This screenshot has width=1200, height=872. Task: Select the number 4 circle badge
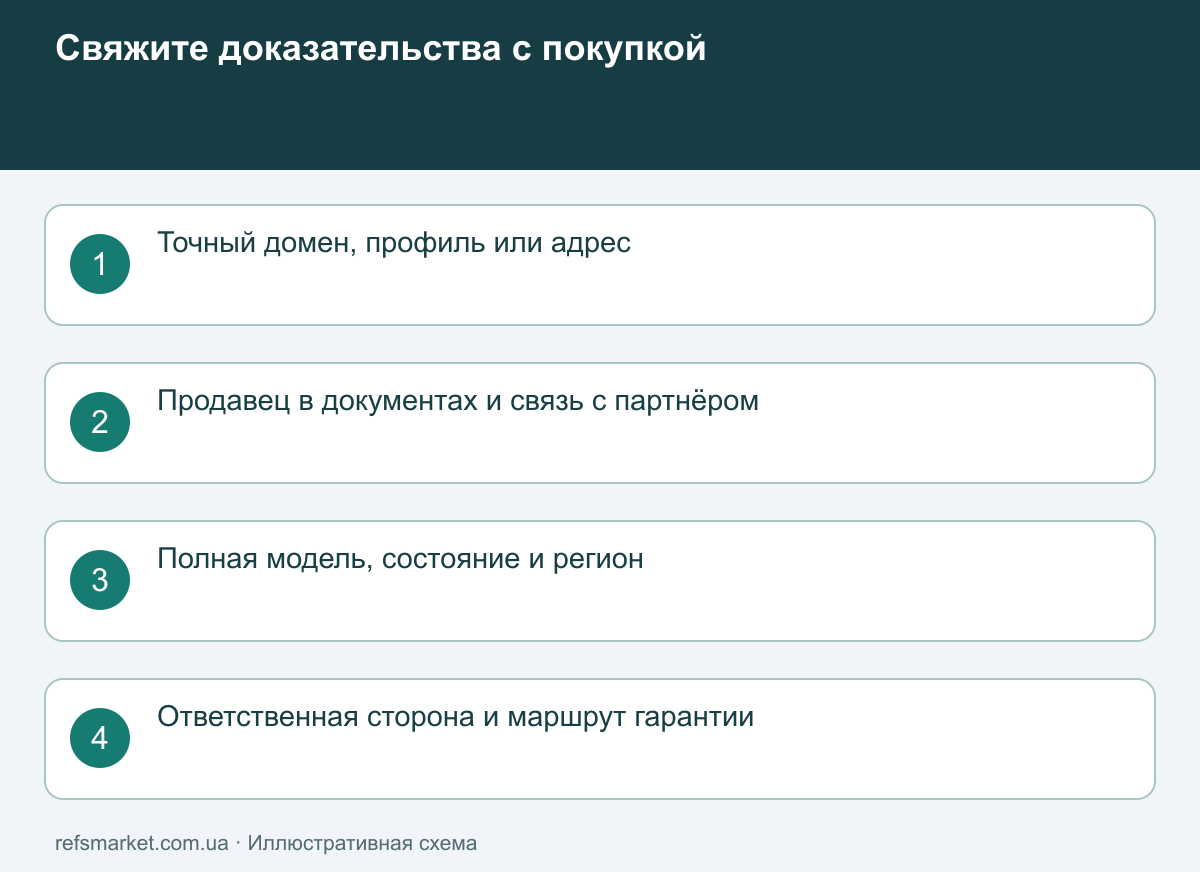[100, 738]
